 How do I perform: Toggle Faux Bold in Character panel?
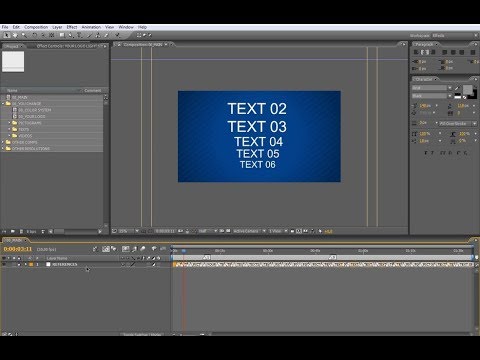tap(426, 153)
